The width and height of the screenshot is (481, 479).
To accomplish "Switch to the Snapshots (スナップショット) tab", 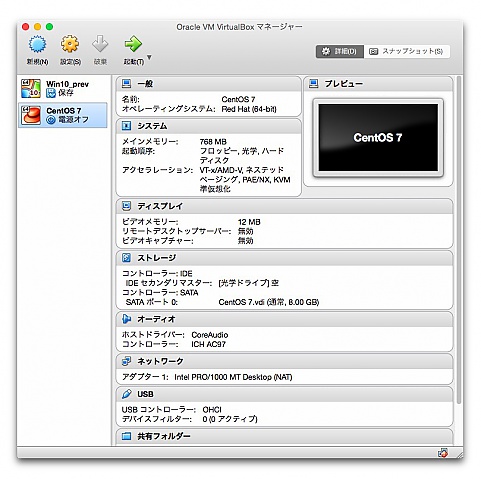I will 407,51.
